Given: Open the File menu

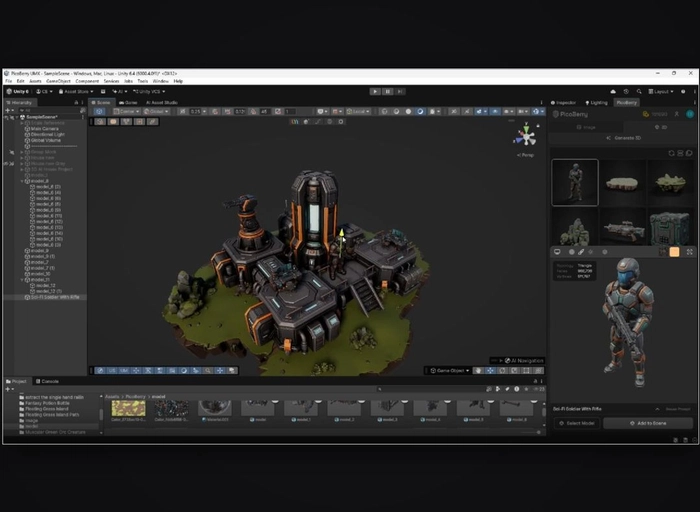Looking at the screenshot, I should click(8, 81).
